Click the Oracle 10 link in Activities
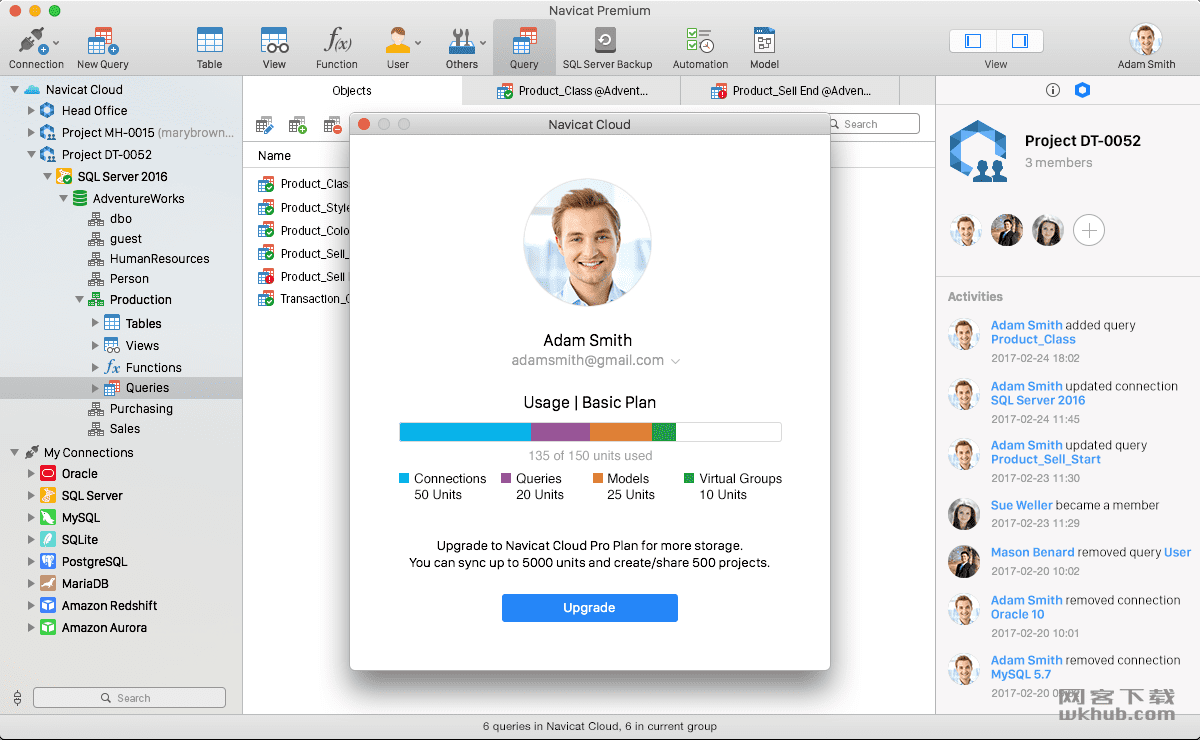 pos(1018,614)
